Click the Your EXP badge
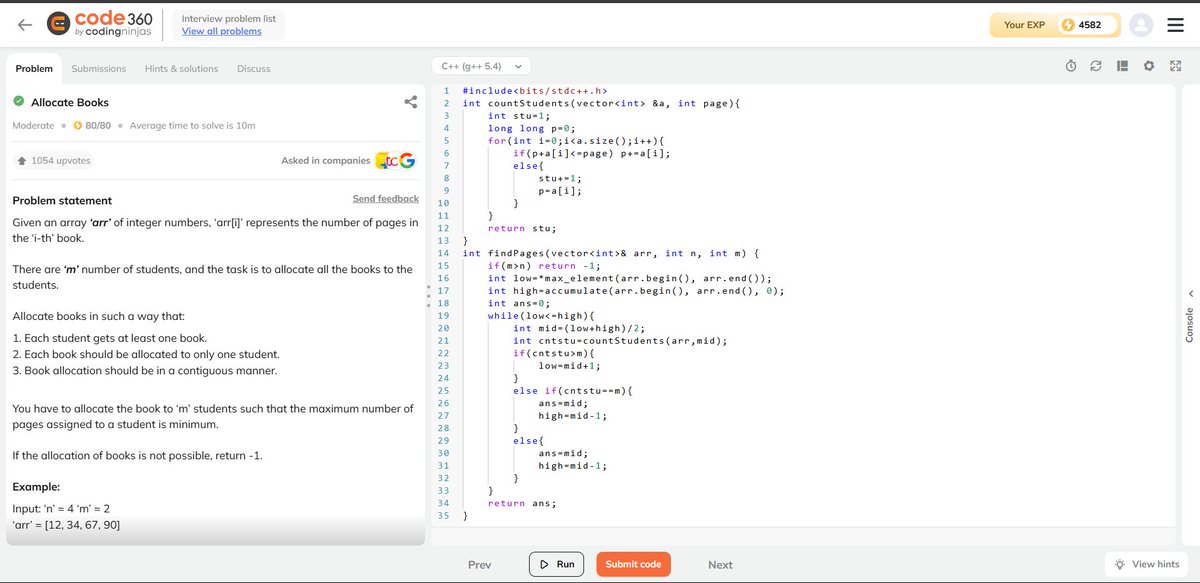The width and height of the screenshot is (1200, 583). [1055, 25]
